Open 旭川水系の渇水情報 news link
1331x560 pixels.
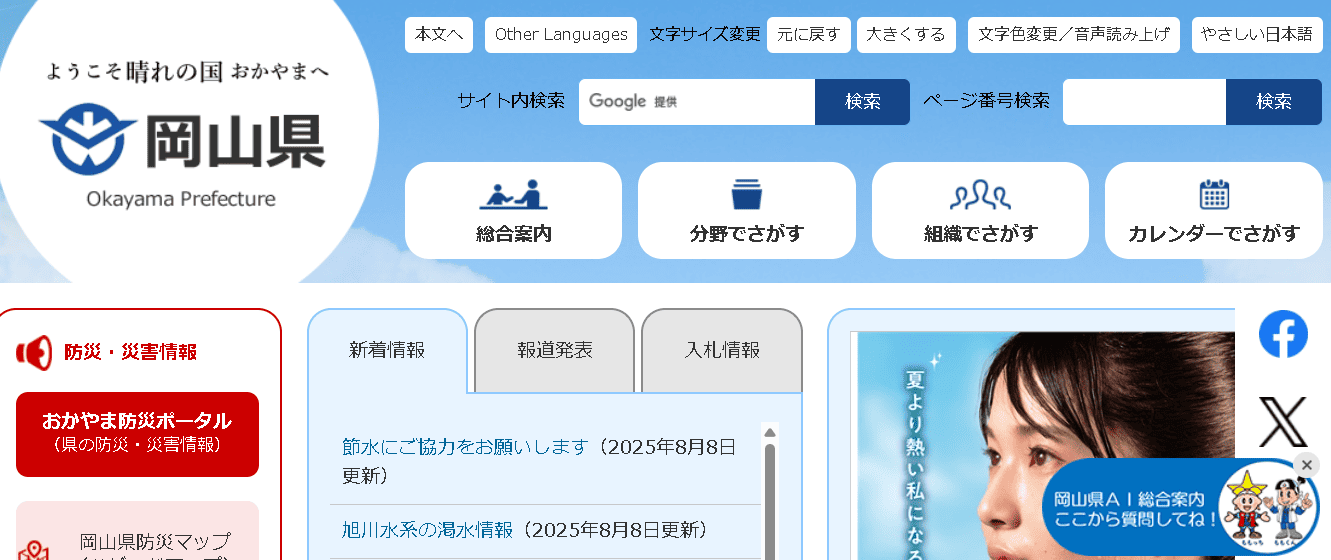pos(427,530)
